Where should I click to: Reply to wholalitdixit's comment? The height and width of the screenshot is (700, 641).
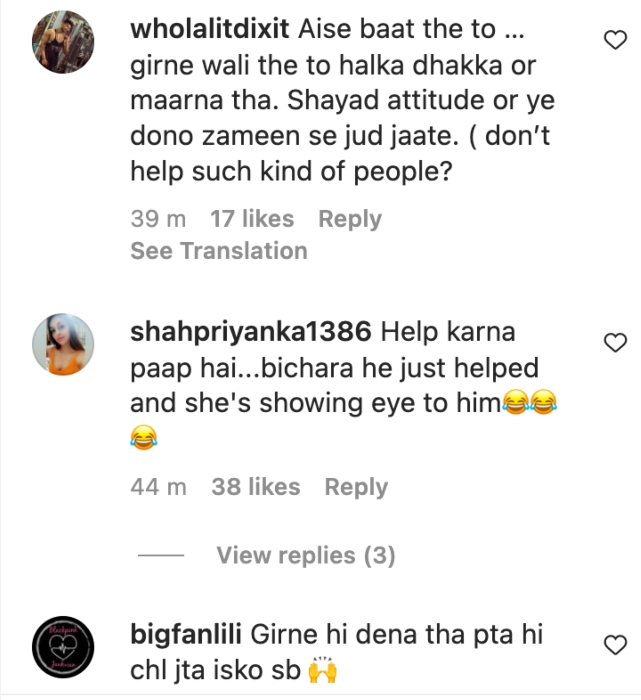coord(350,219)
